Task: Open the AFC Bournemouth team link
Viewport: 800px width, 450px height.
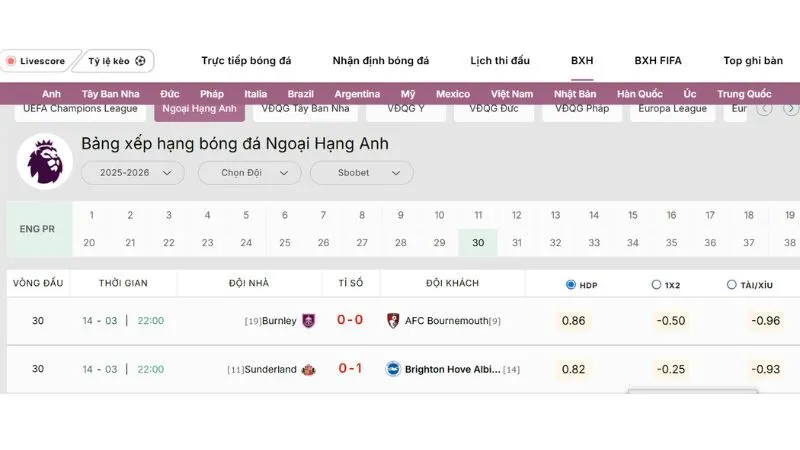Action: coord(446,321)
